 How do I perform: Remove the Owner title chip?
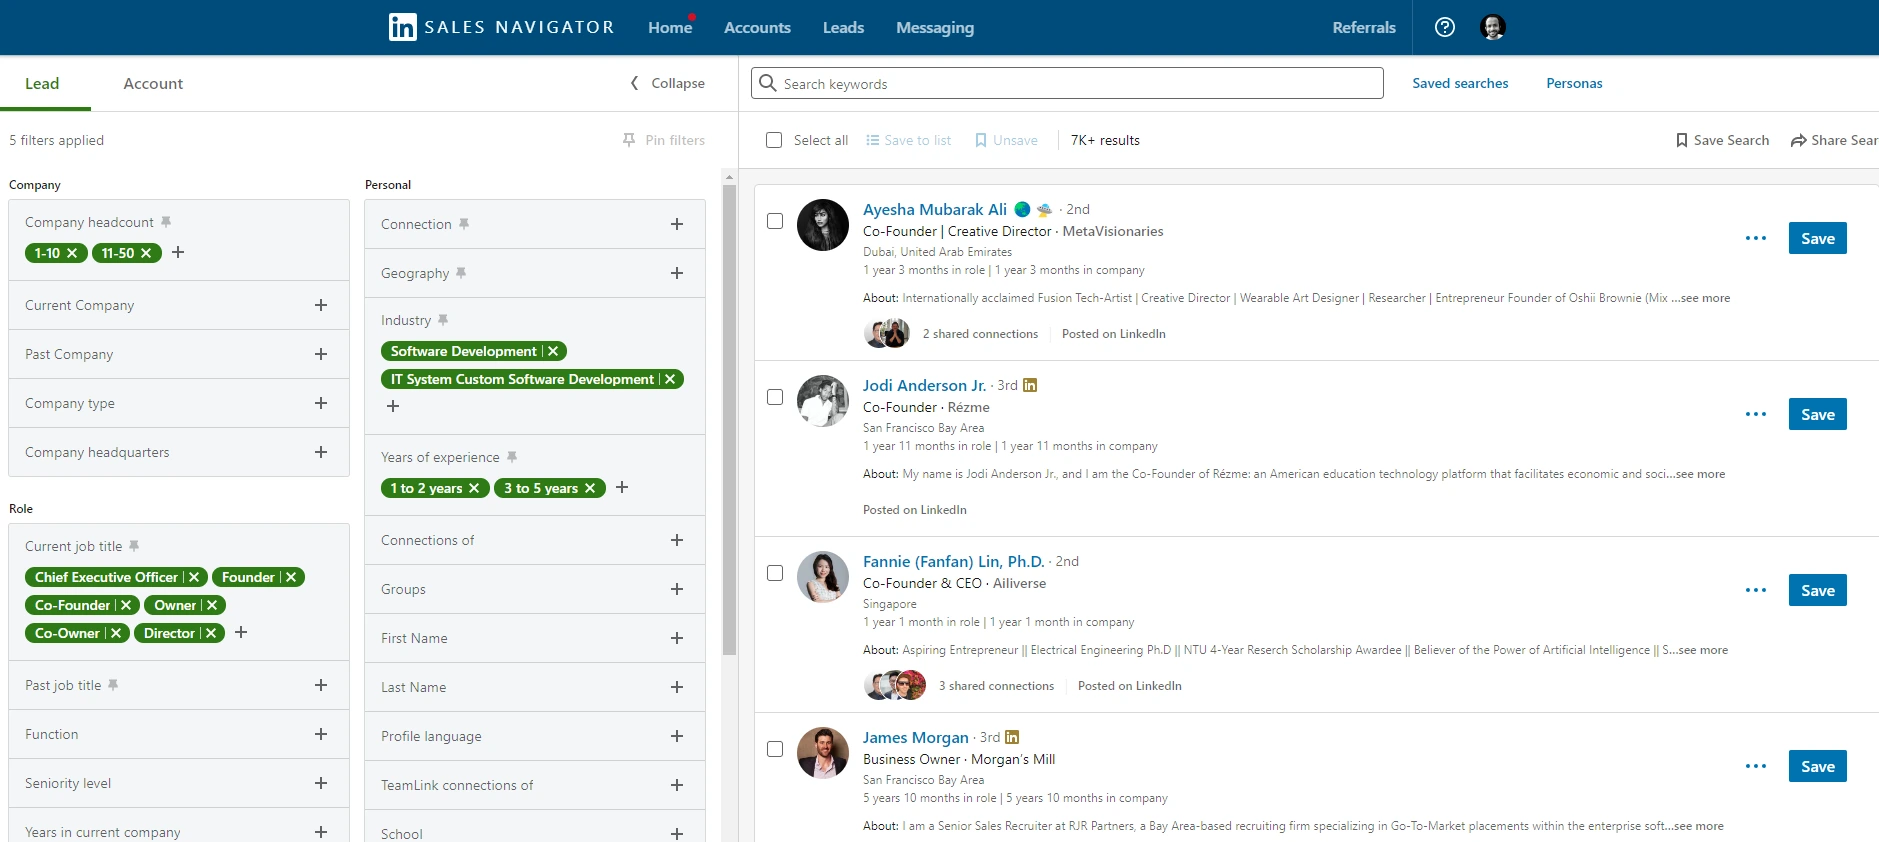[x=212, y=605]
